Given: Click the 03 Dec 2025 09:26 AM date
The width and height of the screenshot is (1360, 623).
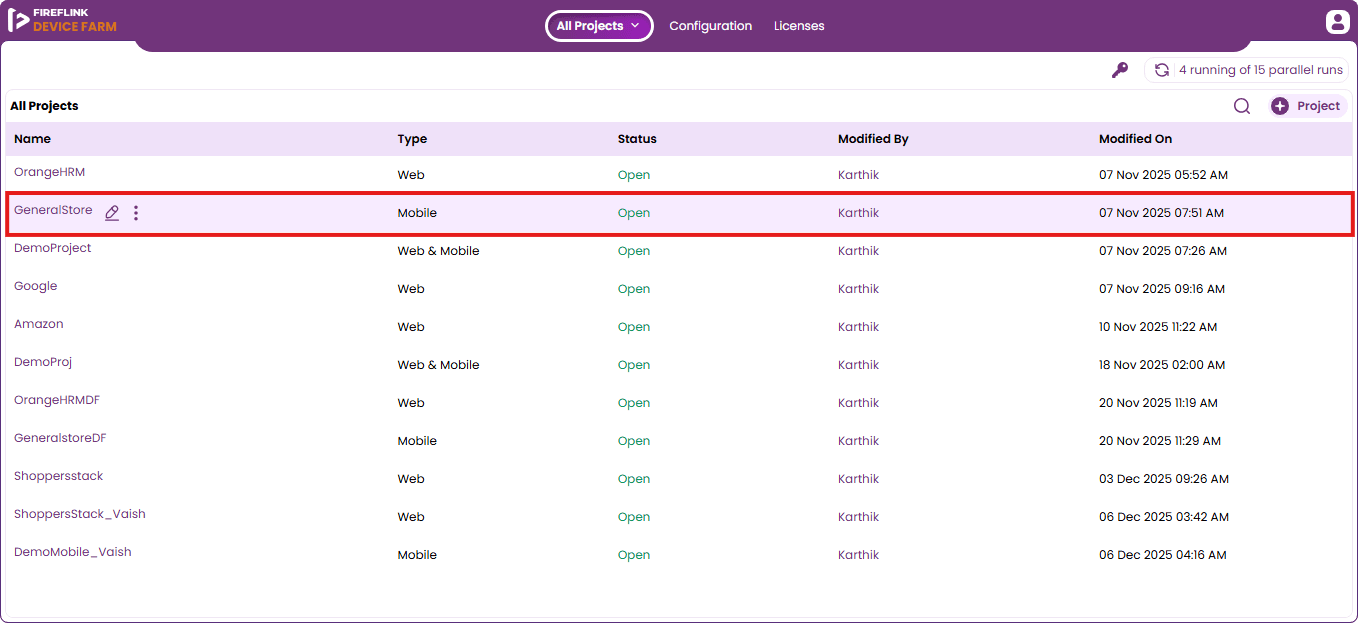Looking at the screenshot, I should tap(1163, 479).
